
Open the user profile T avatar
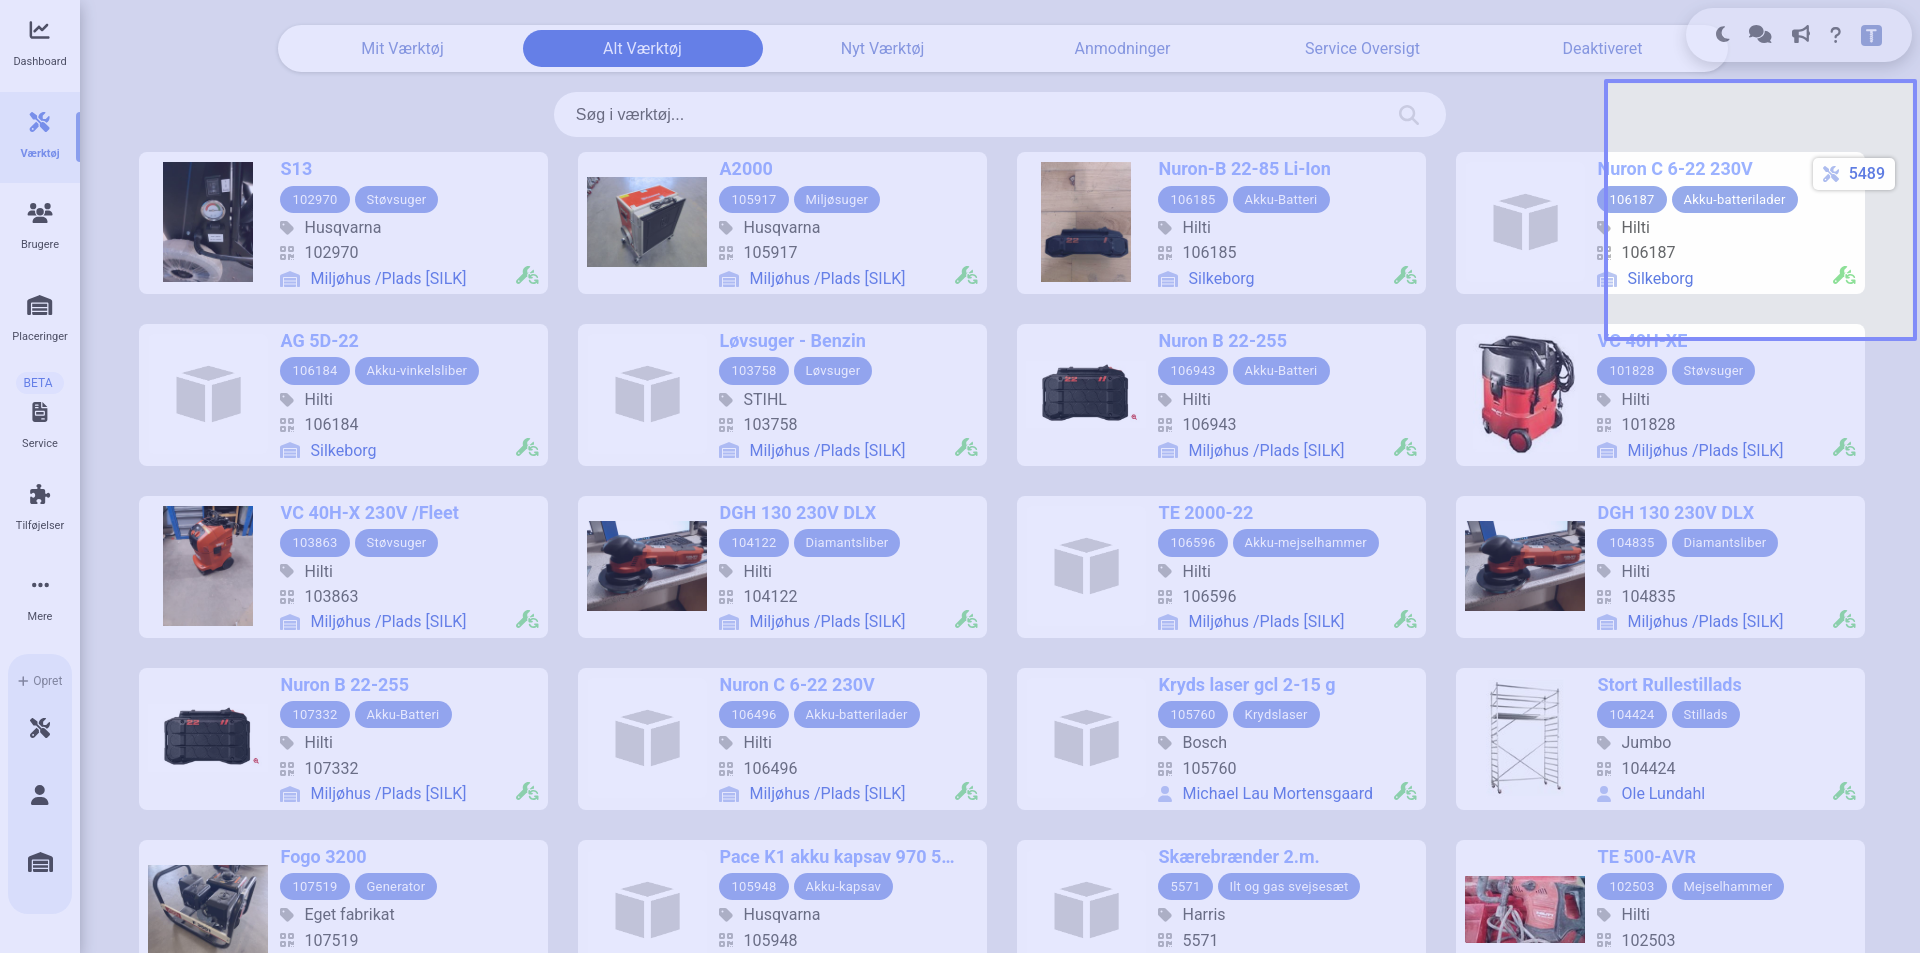pos(1871,35)
